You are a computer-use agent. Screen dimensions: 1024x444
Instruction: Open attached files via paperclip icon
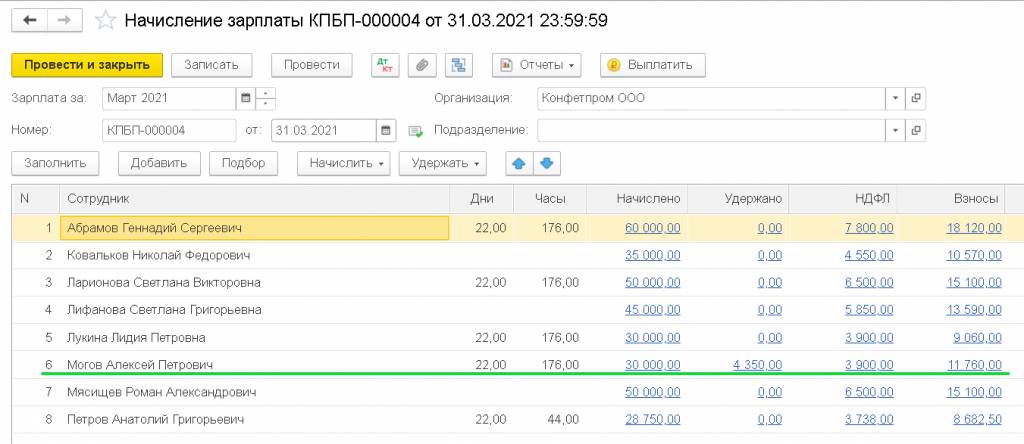coord(422,65)
